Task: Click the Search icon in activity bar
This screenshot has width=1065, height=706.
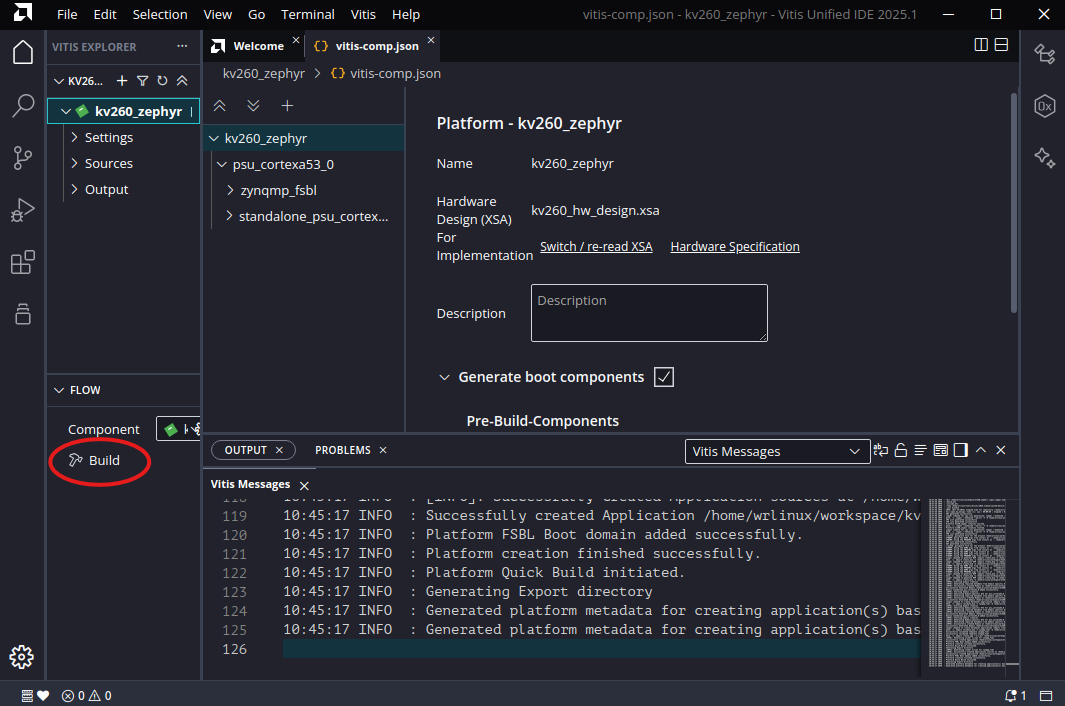Action: 22,106
